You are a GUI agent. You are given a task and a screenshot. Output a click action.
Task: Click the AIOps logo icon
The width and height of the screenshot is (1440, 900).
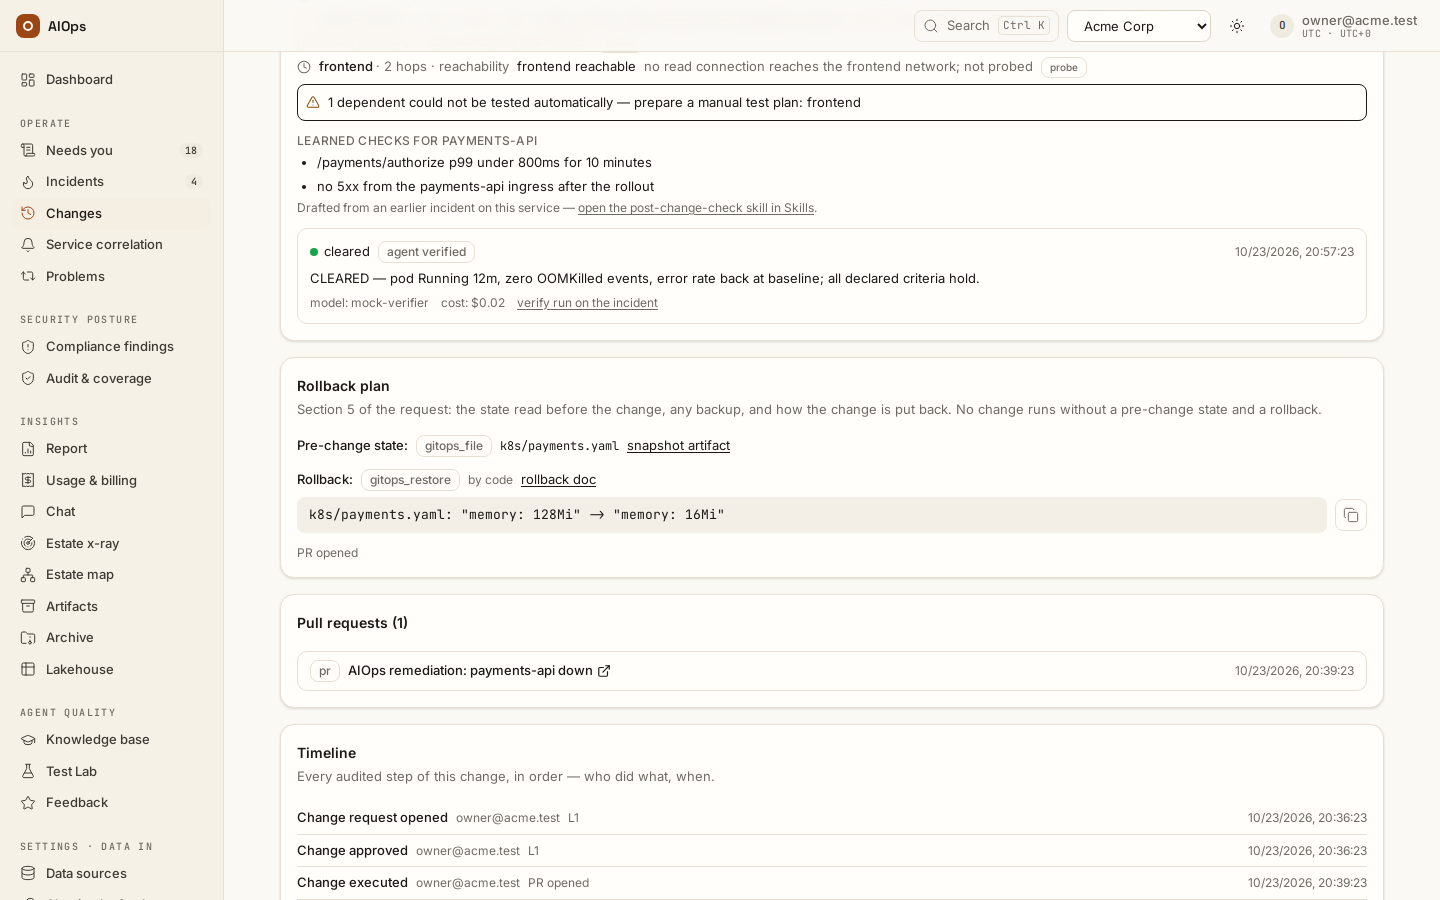tap(28, 26)
